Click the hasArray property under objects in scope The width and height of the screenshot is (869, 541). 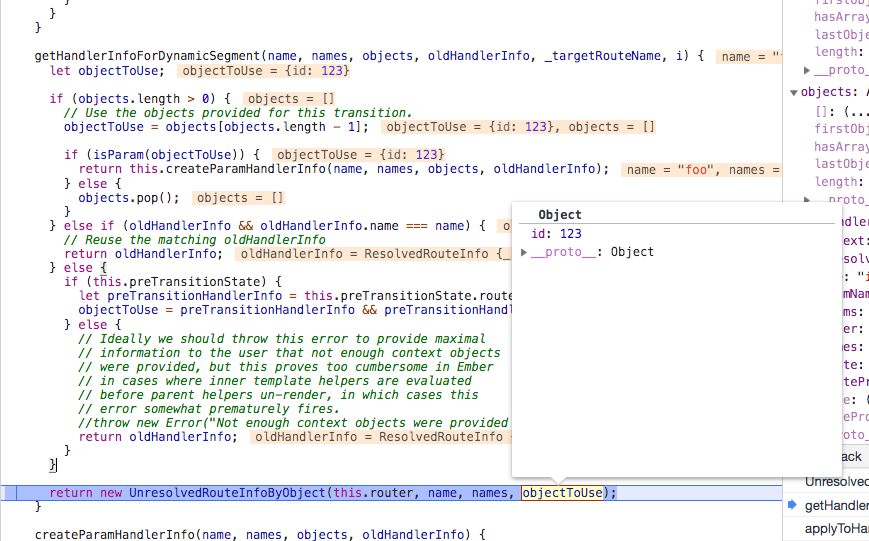click(x=841, y=146)
